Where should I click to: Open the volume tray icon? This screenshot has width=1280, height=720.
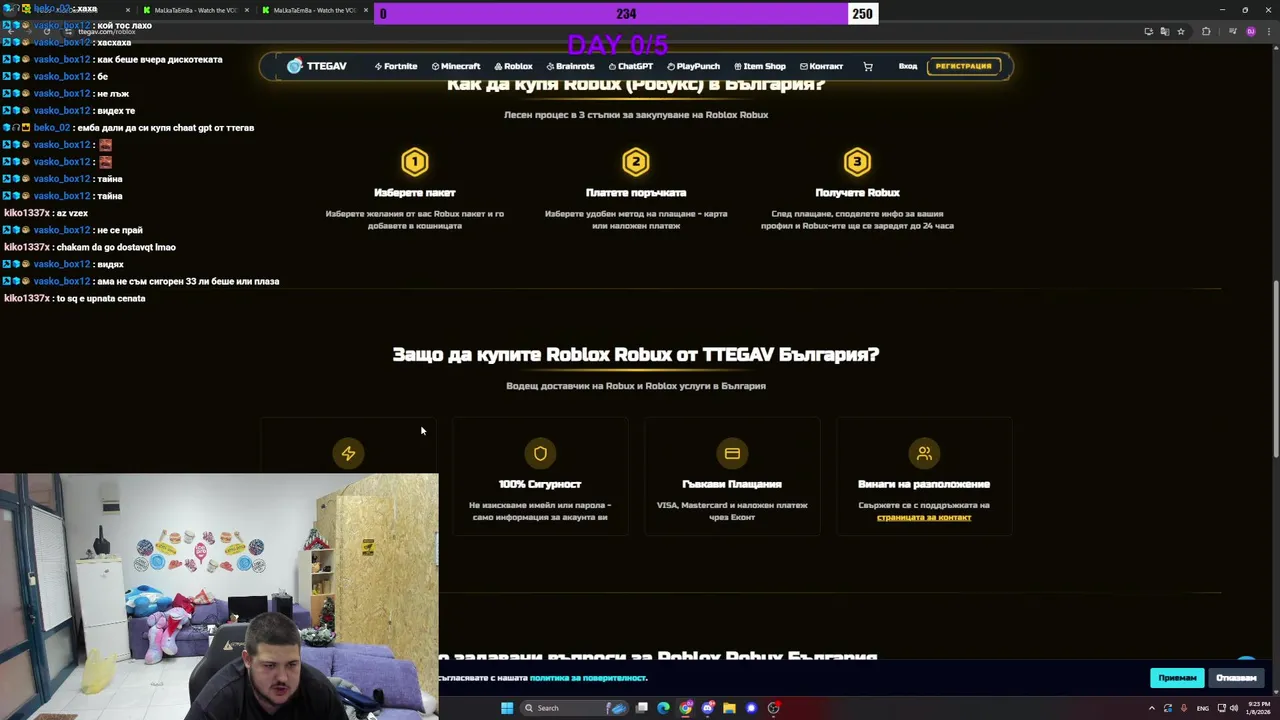1236,708
